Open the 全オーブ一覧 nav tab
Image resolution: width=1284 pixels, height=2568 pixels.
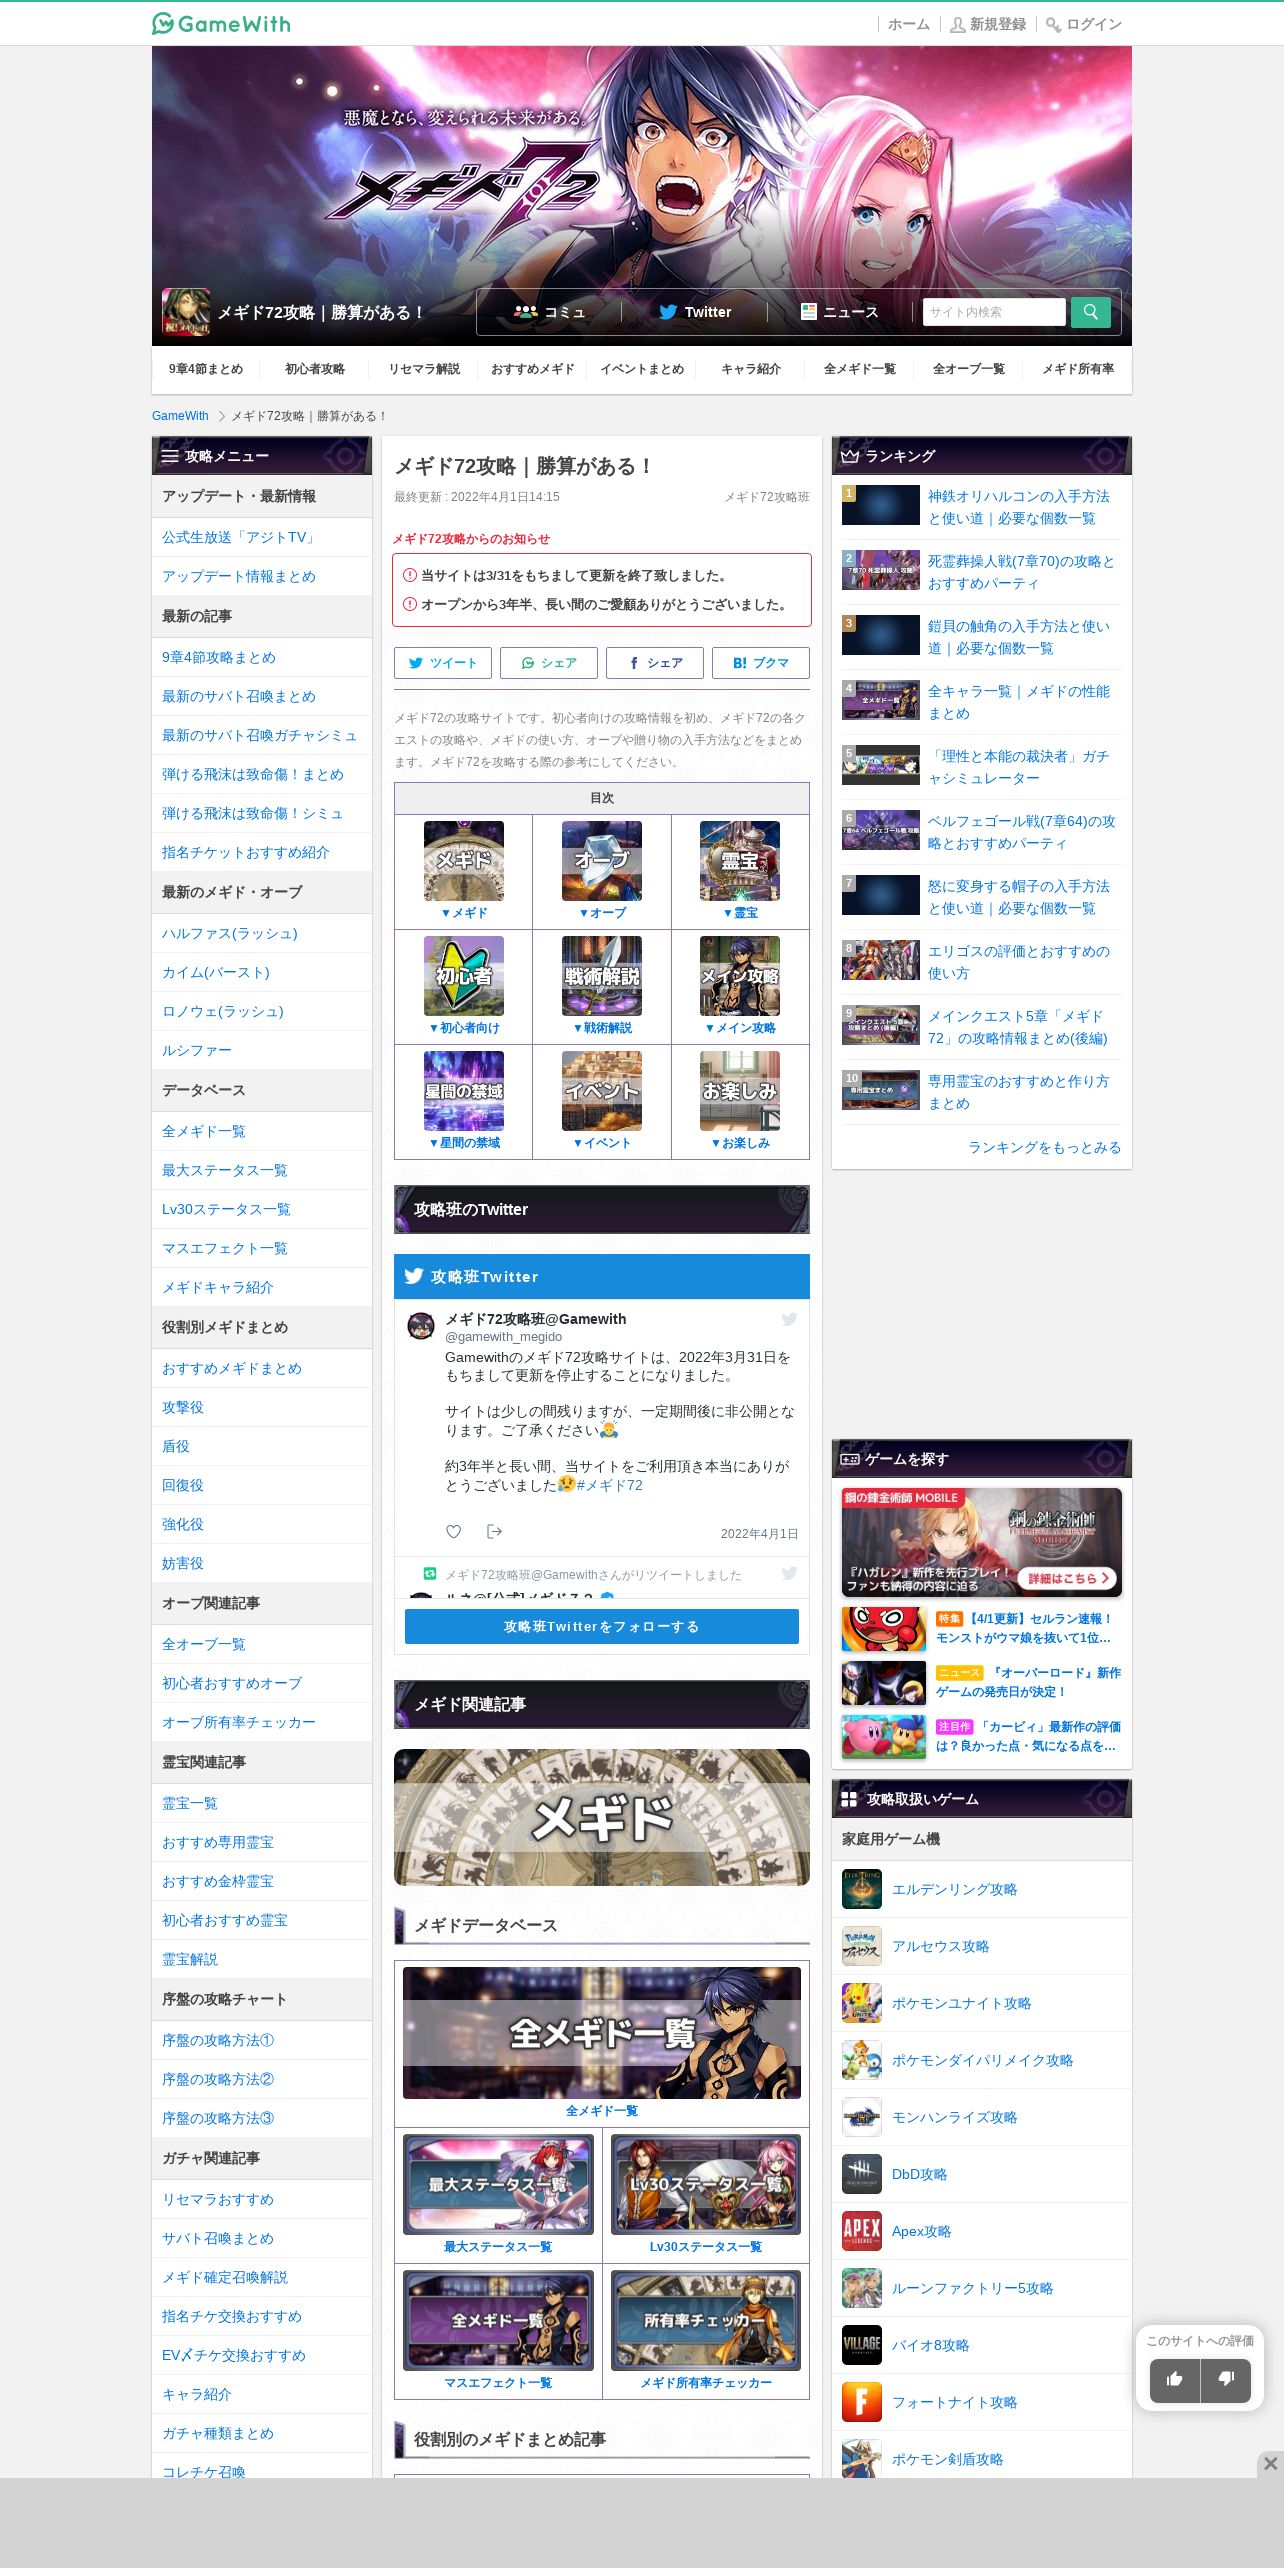click(969, 369)
